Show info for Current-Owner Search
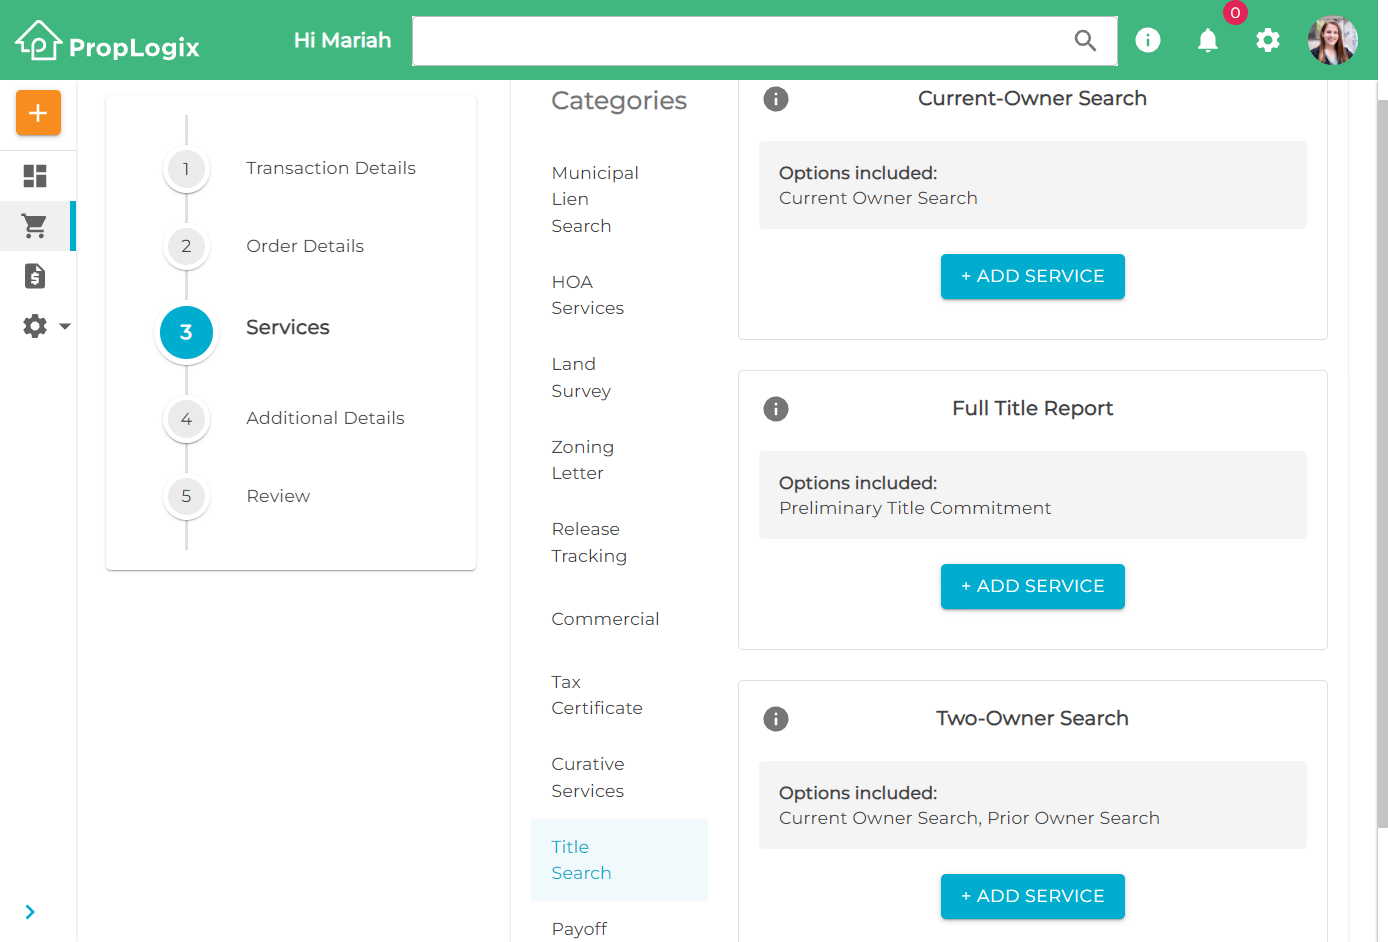The height and width of the screenshot is (942, 1388). [x=776, y=99]
